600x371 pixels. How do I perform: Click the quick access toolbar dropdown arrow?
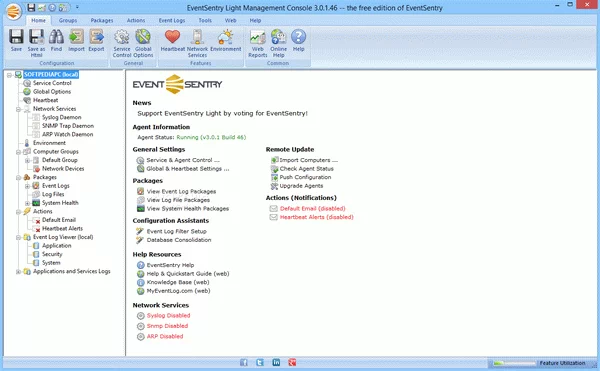(77, 7)
